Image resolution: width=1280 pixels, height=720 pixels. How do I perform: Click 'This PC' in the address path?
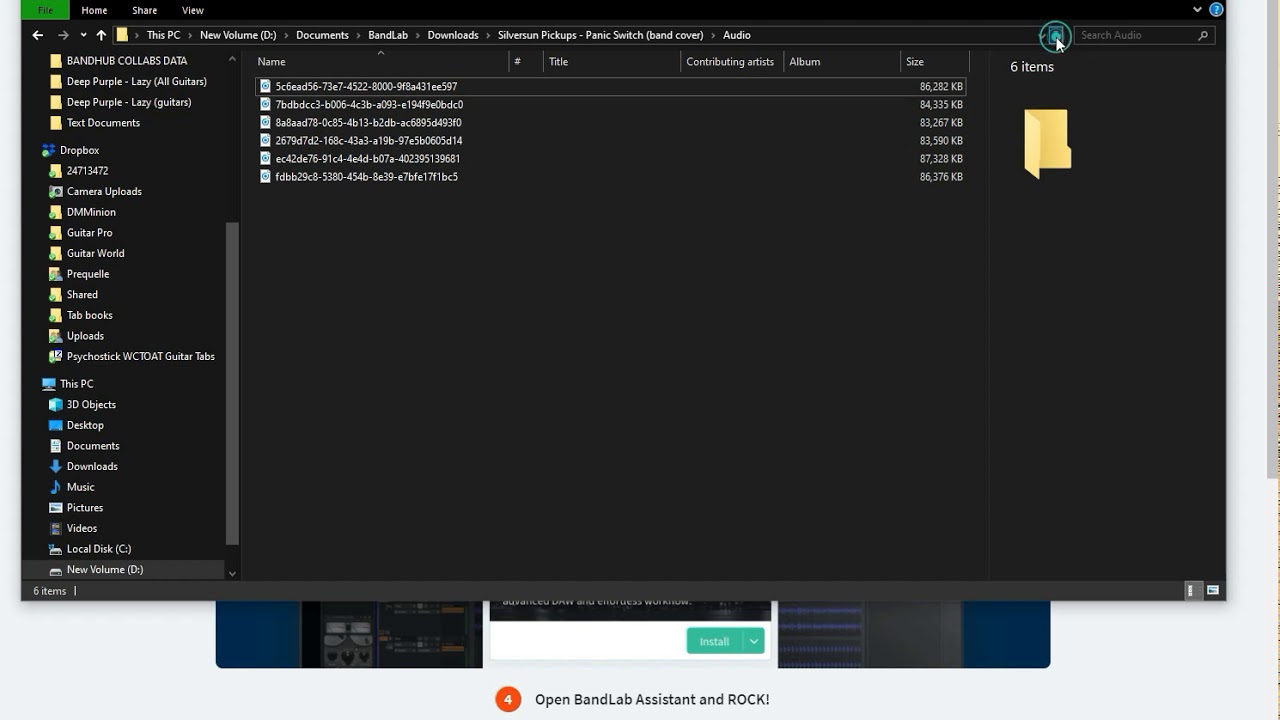(163, 35)
